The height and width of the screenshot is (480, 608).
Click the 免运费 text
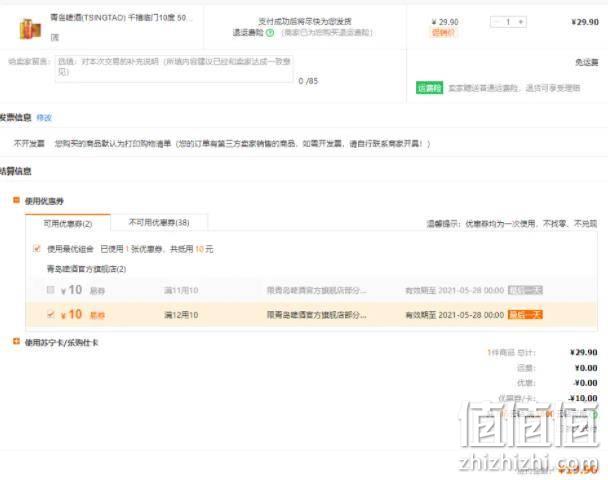(x=587, y=62)
